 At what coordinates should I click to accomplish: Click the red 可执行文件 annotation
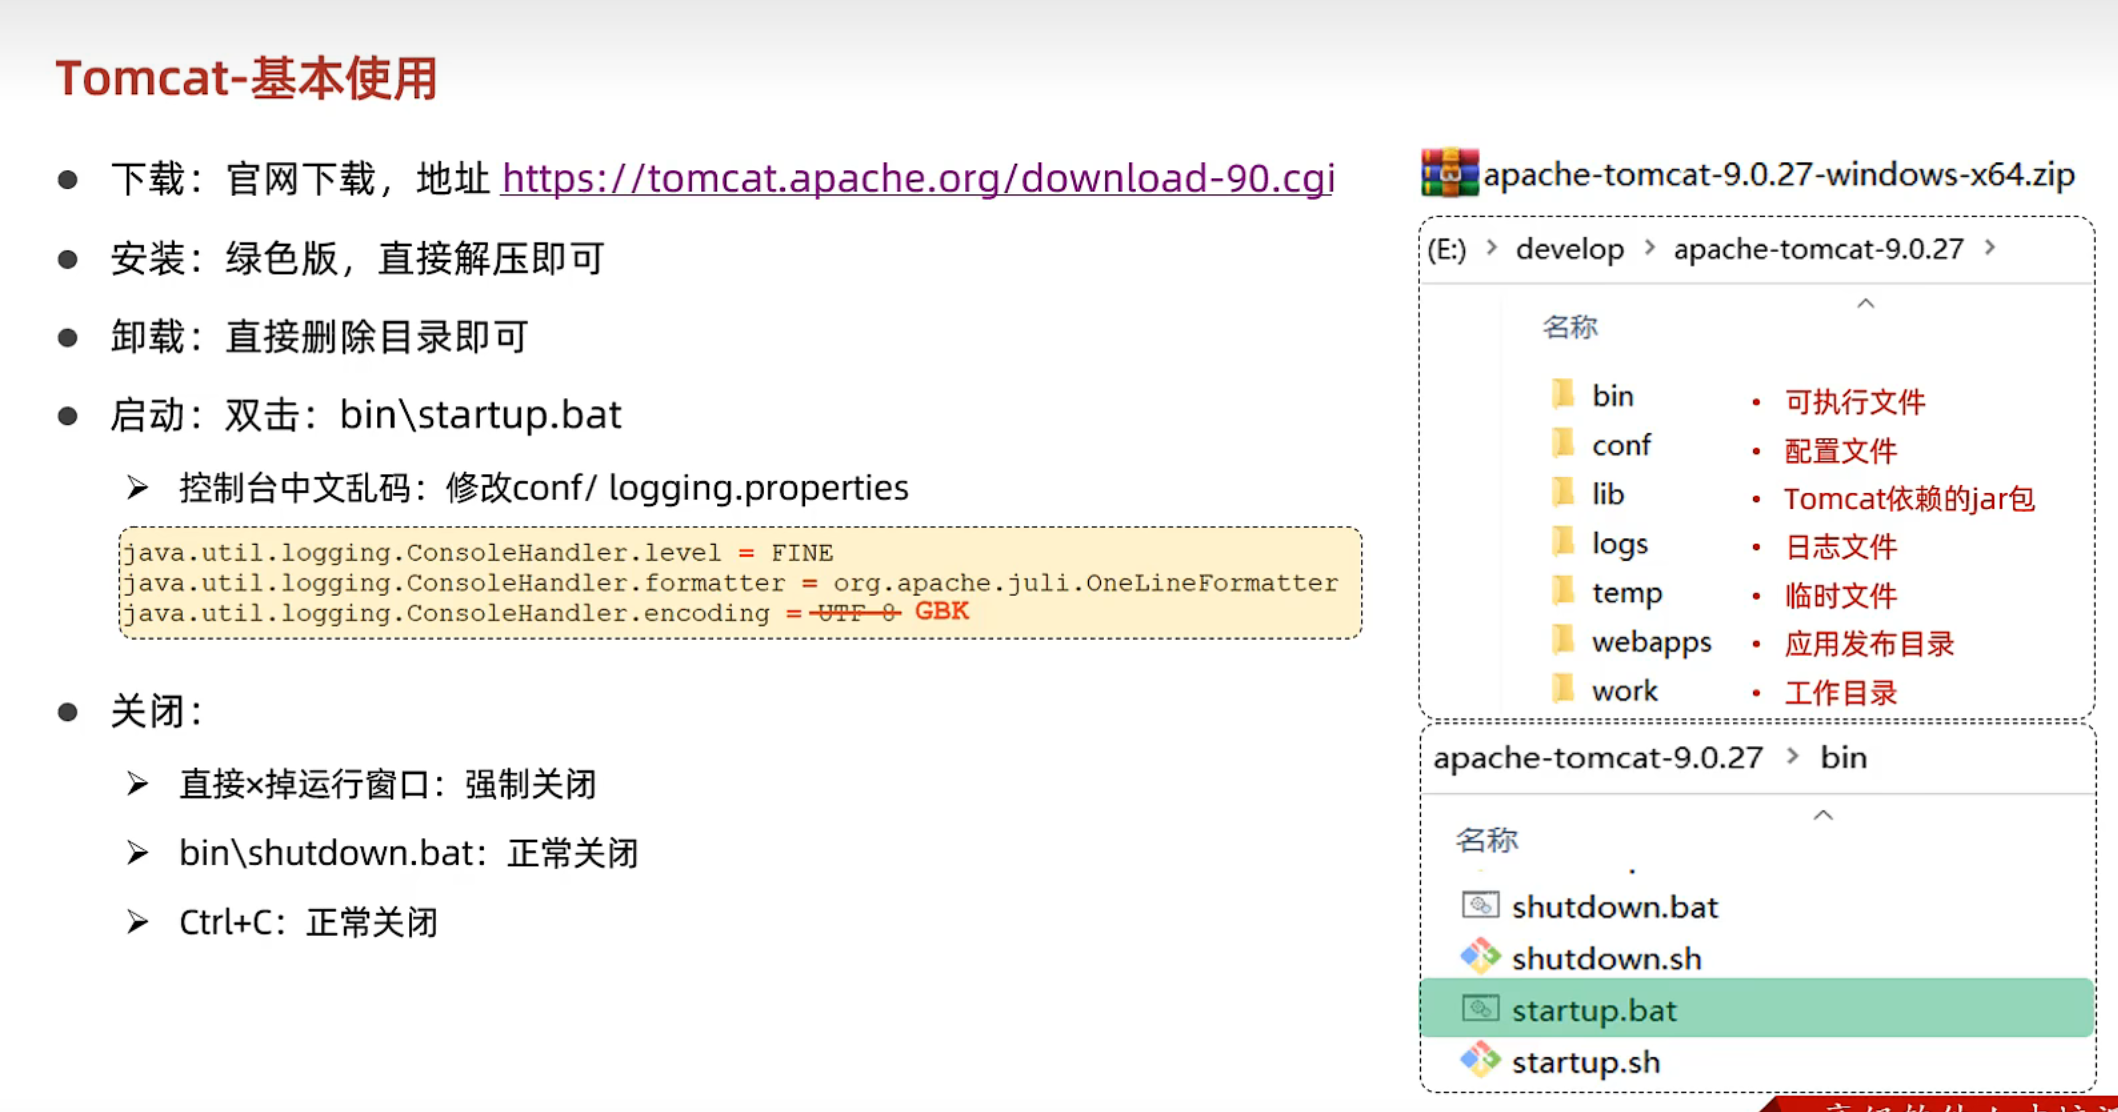click(x=1855, y=402)
